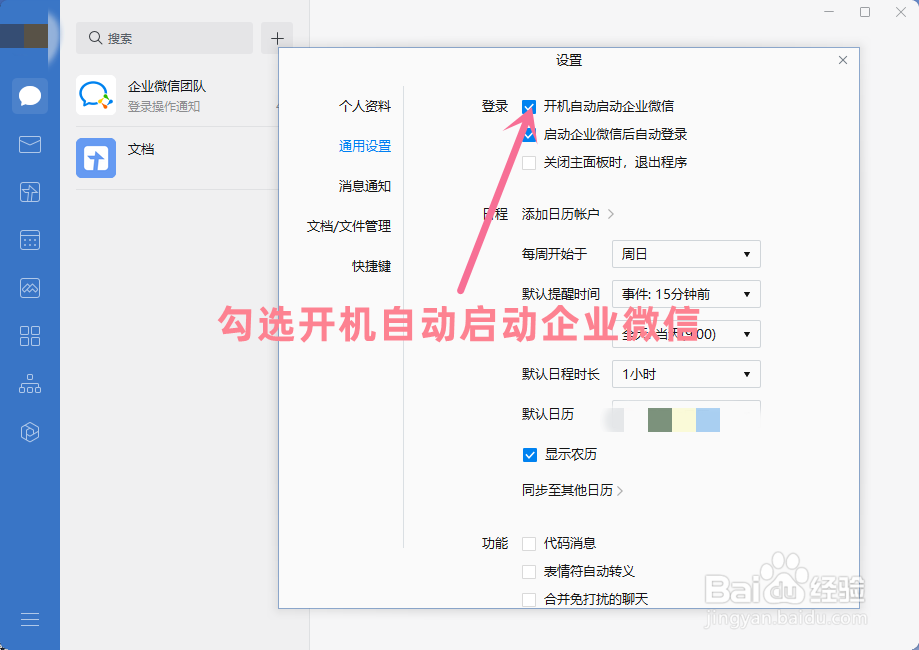This screenshot has width=919, height=650.
Task: Click the plus button next to search
Action: (277, 38)
